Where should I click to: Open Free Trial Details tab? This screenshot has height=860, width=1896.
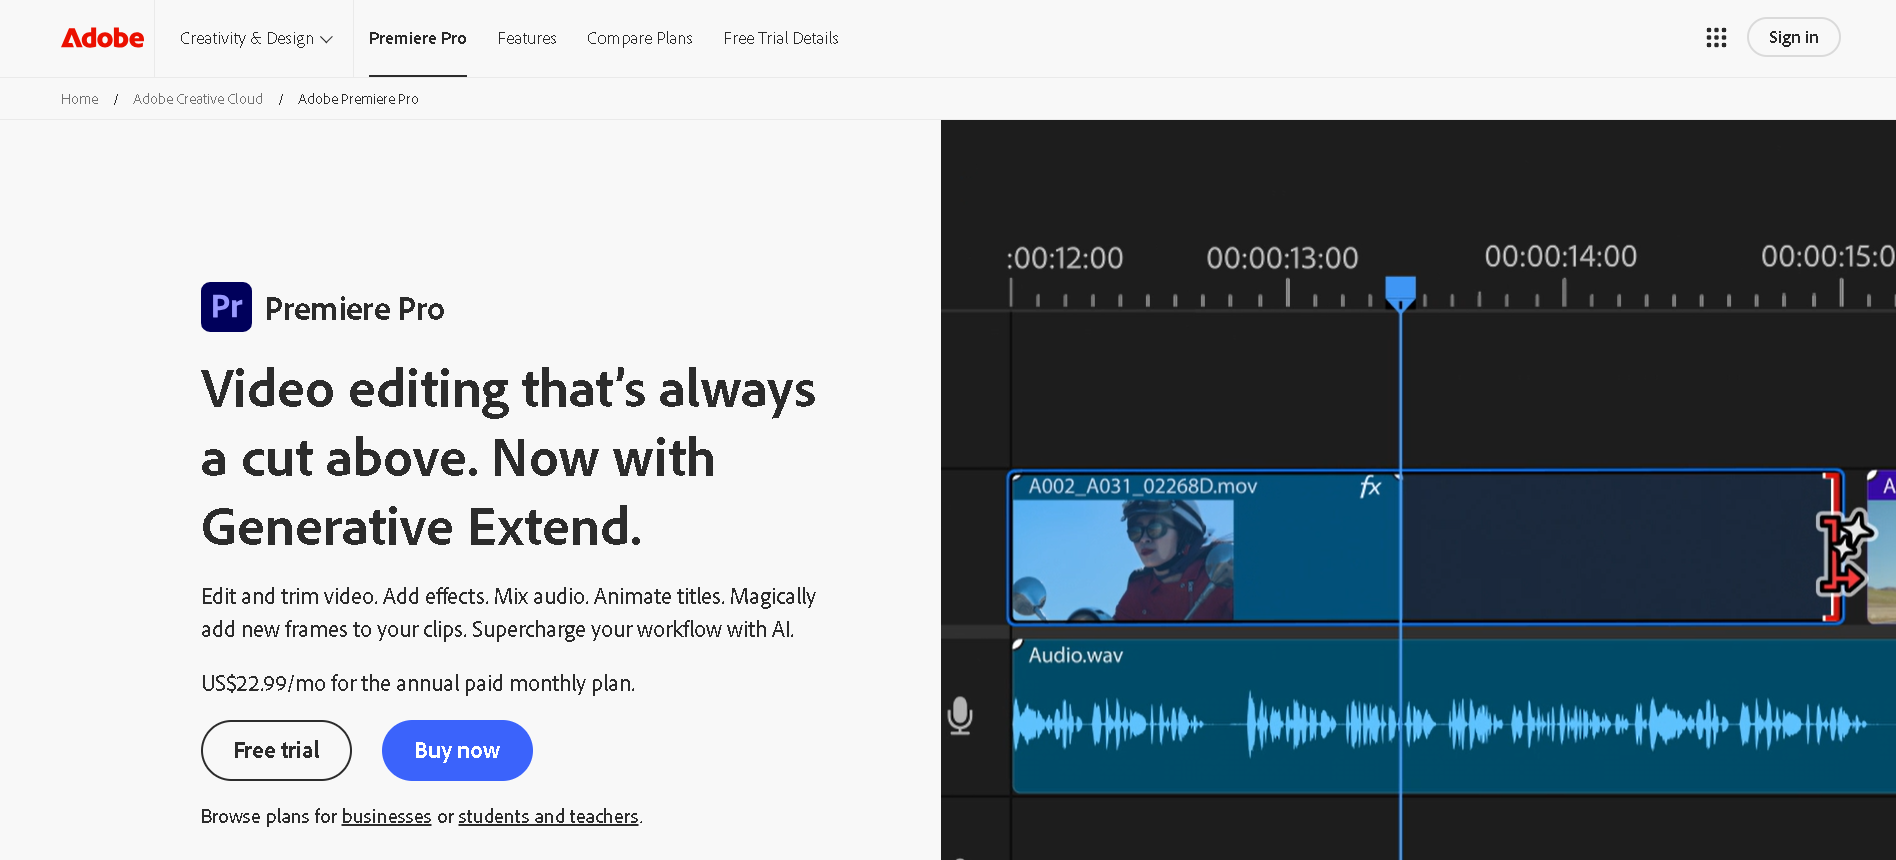point(781,38)
